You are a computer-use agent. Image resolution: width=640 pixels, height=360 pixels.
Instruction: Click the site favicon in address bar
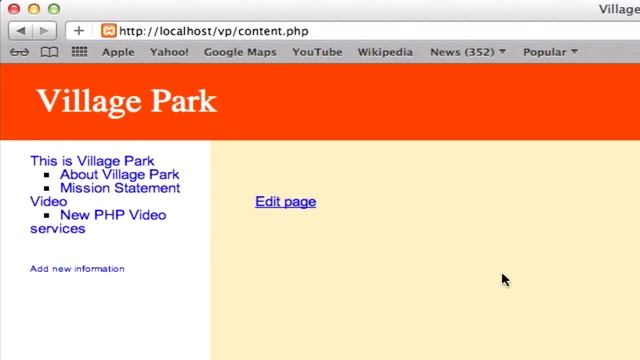pyautogui.click(x=109, y=31)
